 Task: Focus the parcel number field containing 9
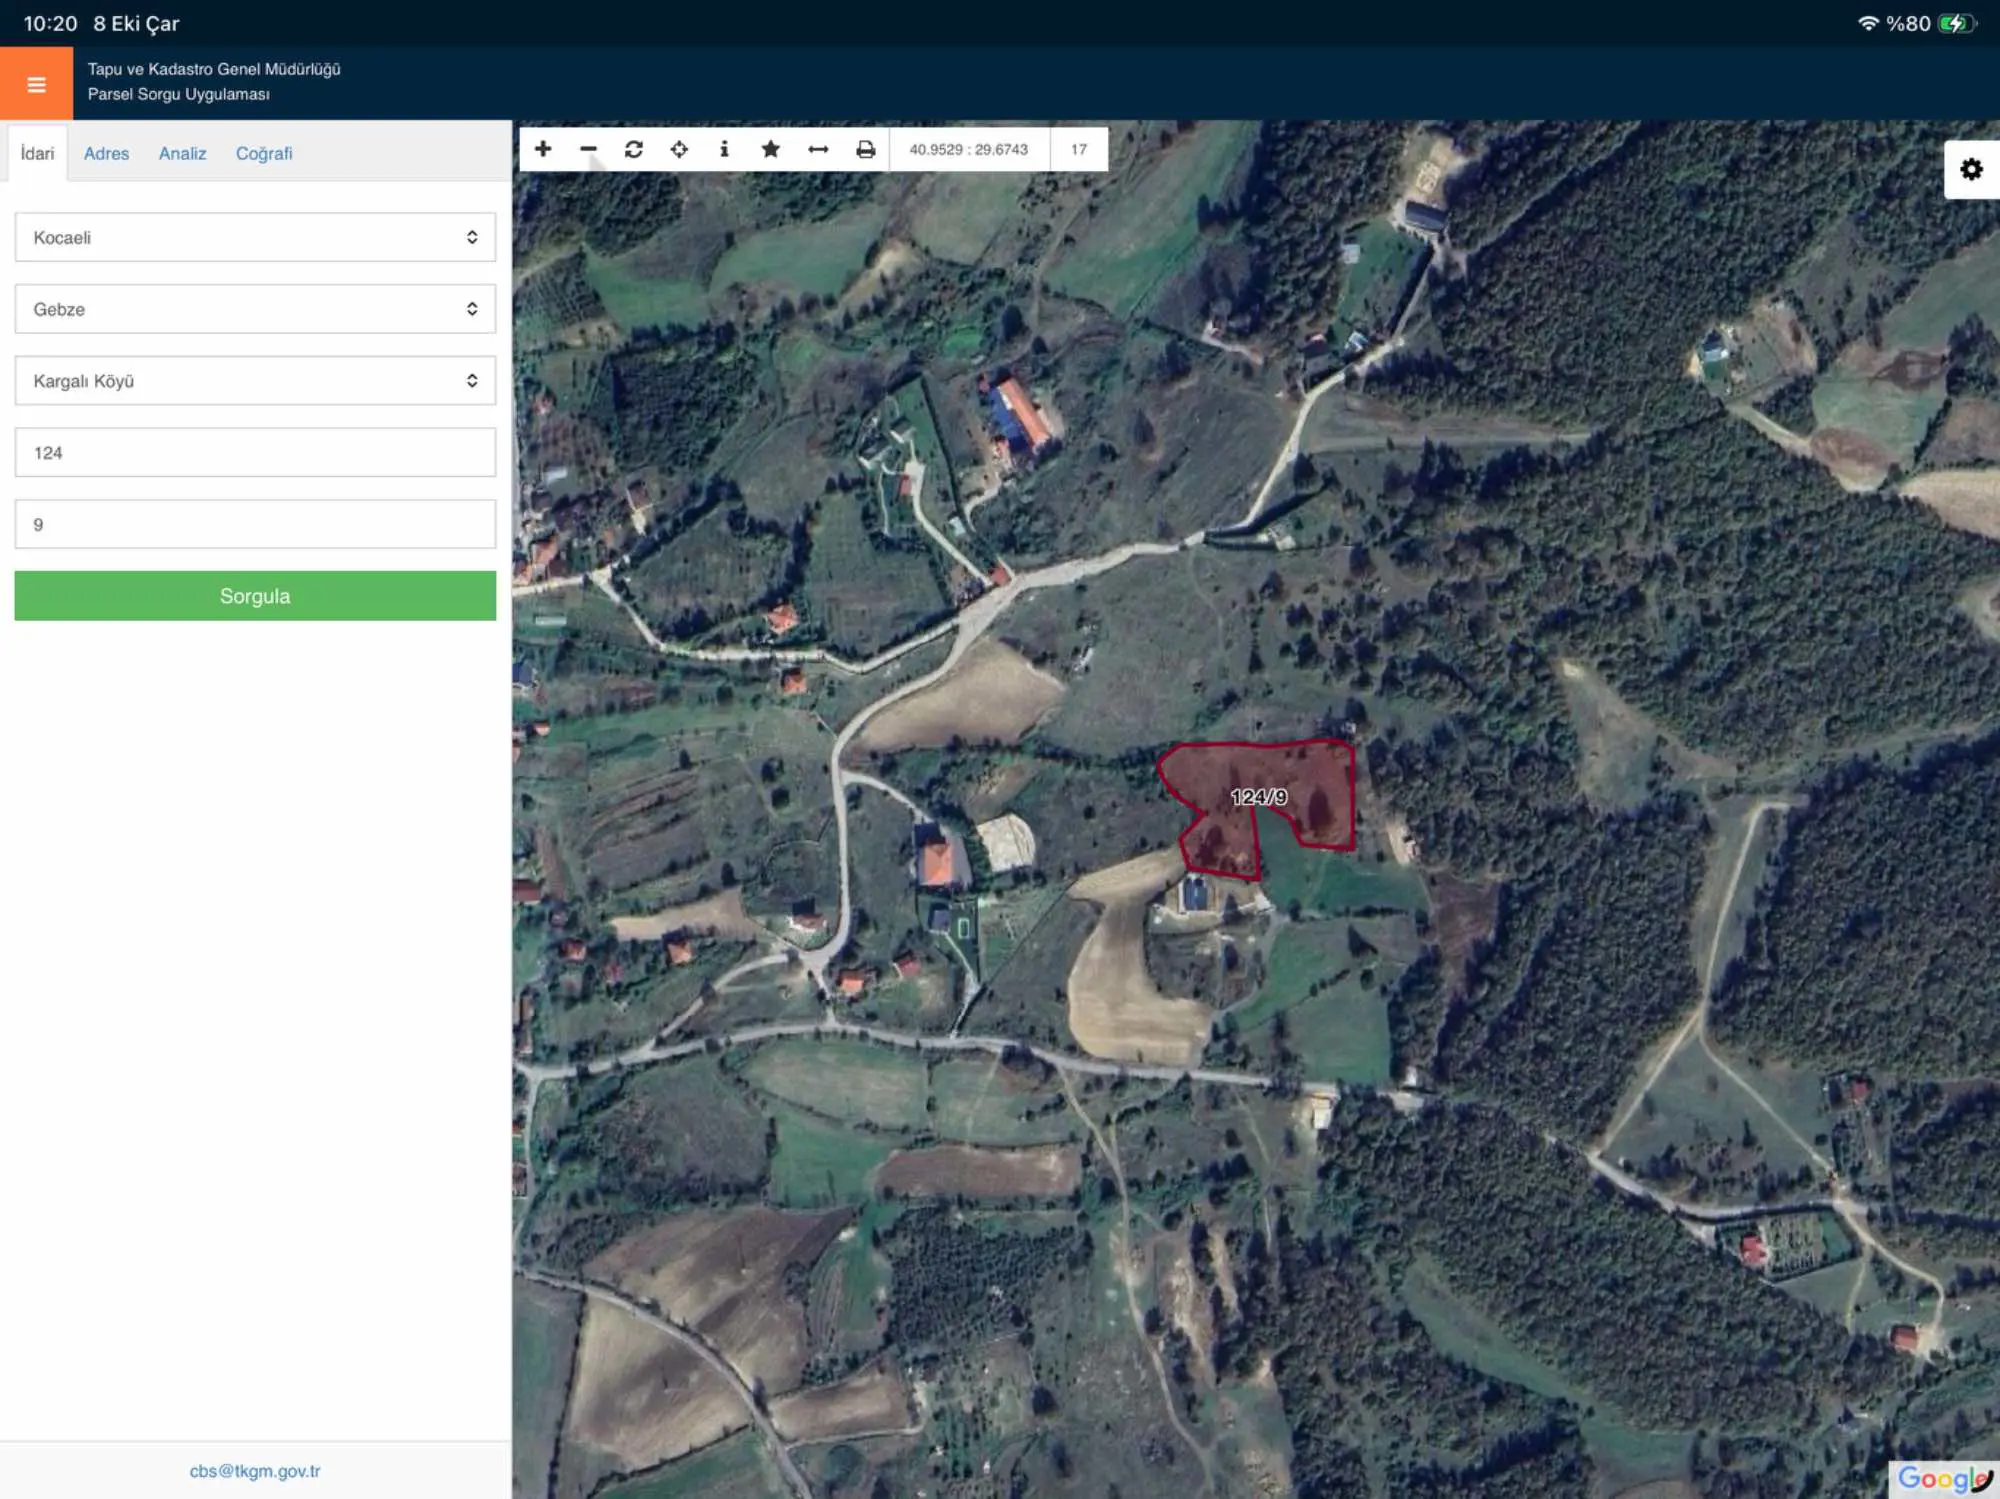[255, 524]
